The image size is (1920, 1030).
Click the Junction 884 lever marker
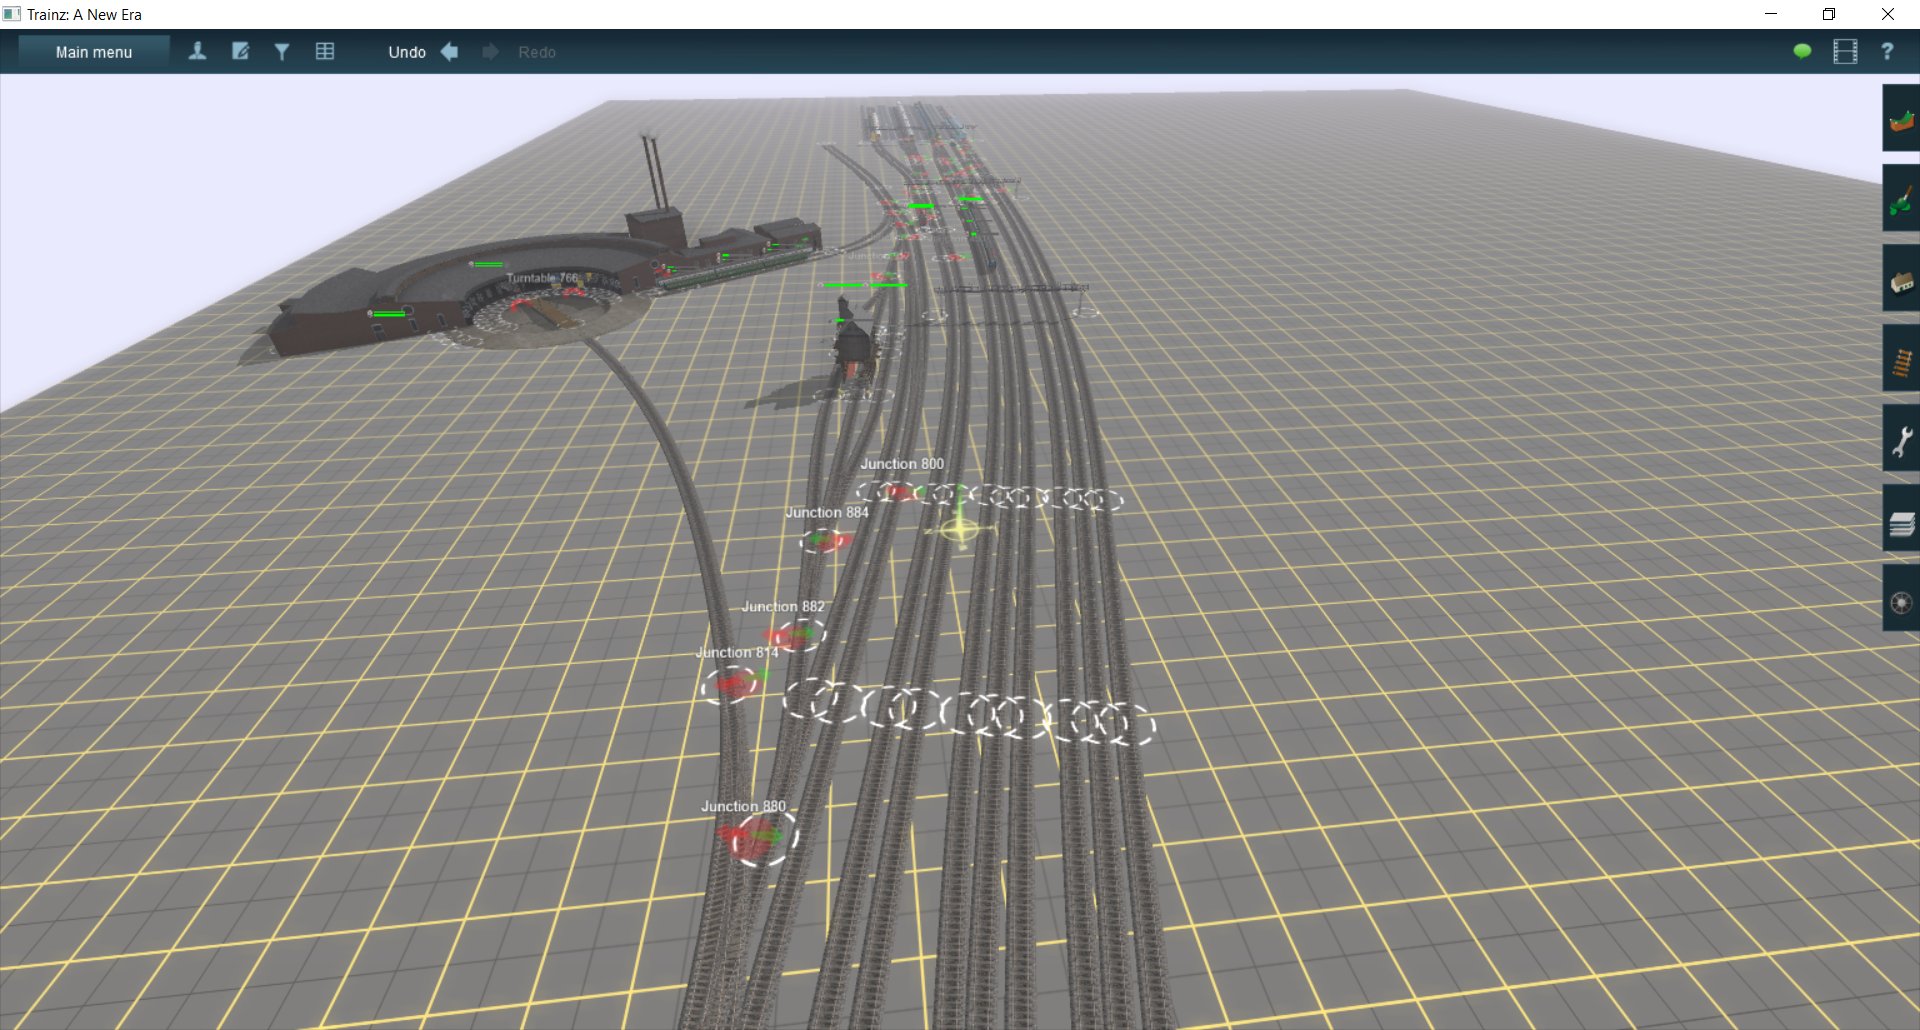click(x=825, y=541)
